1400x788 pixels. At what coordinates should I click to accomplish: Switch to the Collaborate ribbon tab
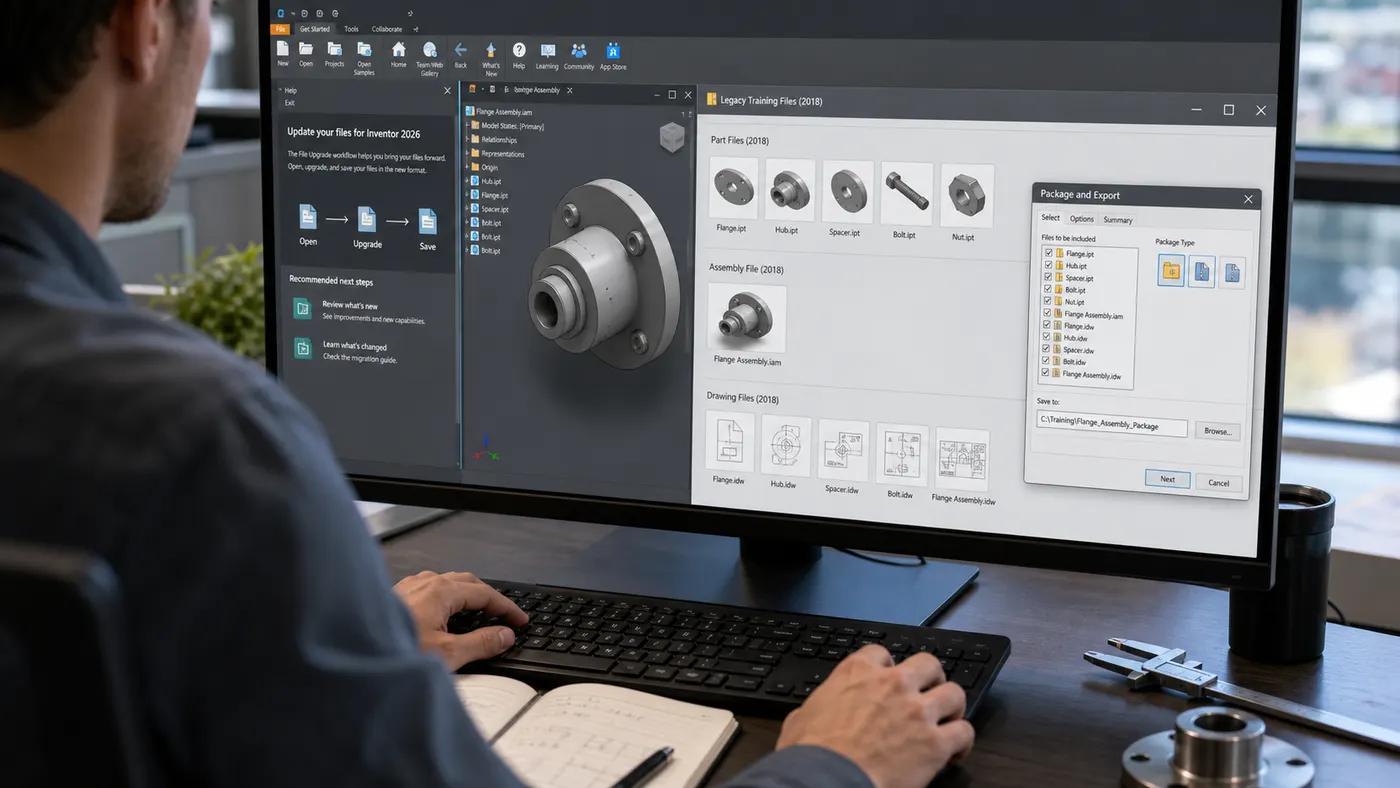[x=387, y=29]
